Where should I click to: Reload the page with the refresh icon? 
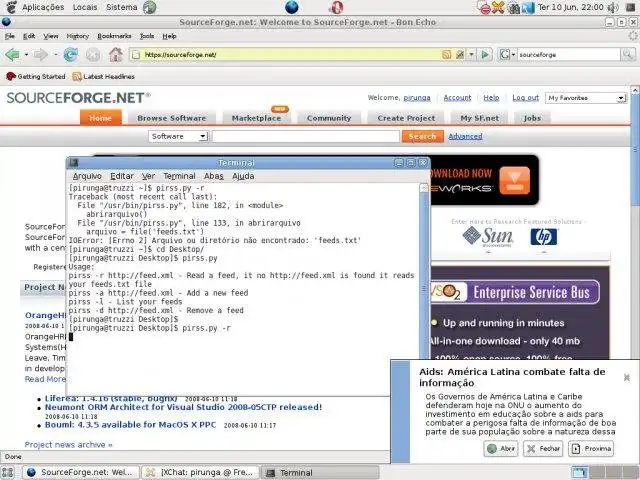71,54
